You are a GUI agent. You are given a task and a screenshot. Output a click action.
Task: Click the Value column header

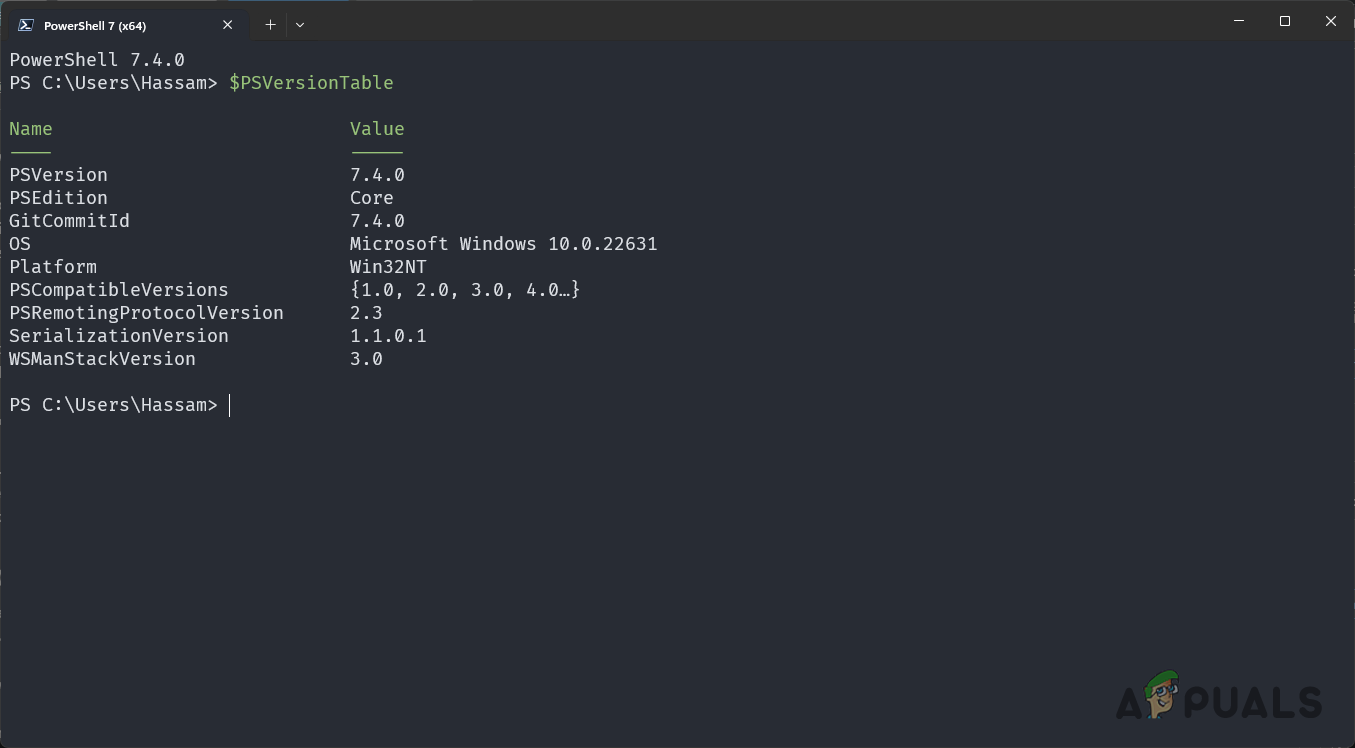tap(377, 128)
